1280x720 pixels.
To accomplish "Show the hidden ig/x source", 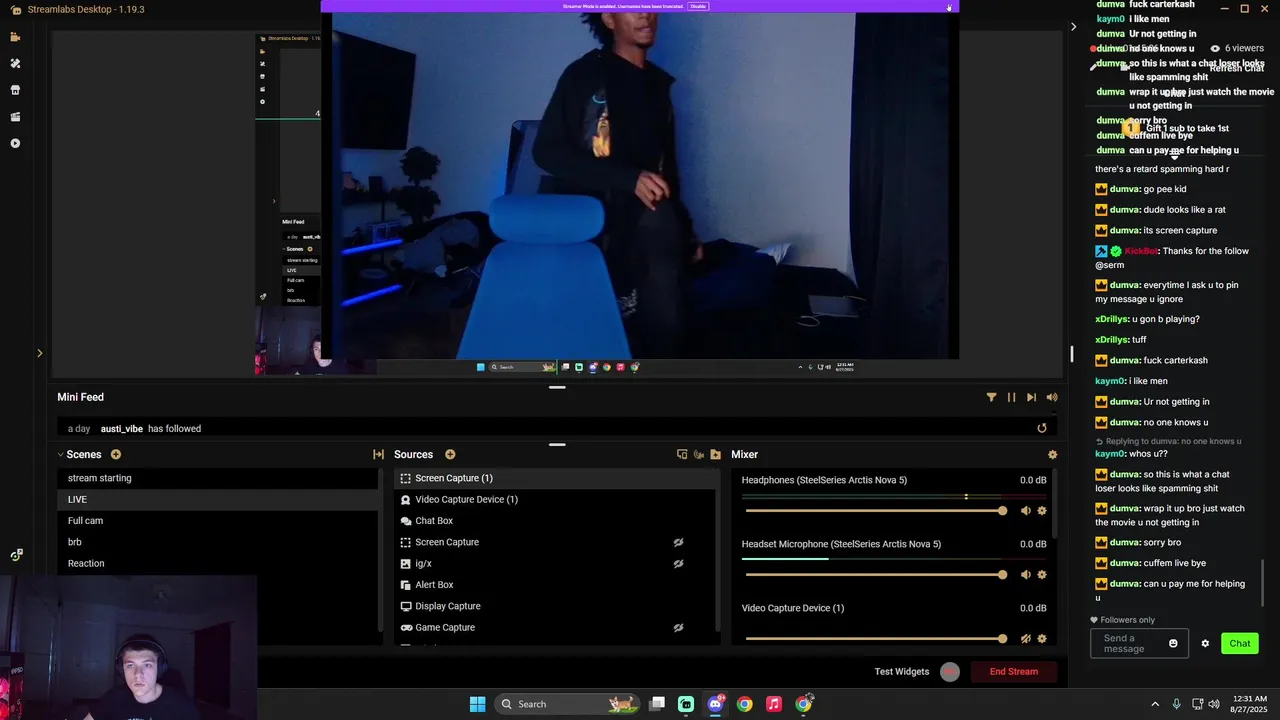I will pos(678,563).
